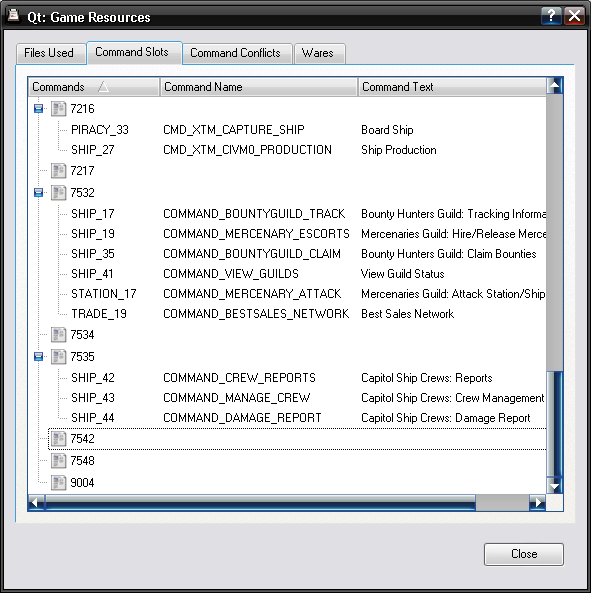Image resolution: width=591 pixels, height=593 pixels.
Task: Click COMMAND_MERCENARY_ESCORTS command name
Action: coord(256,234)
